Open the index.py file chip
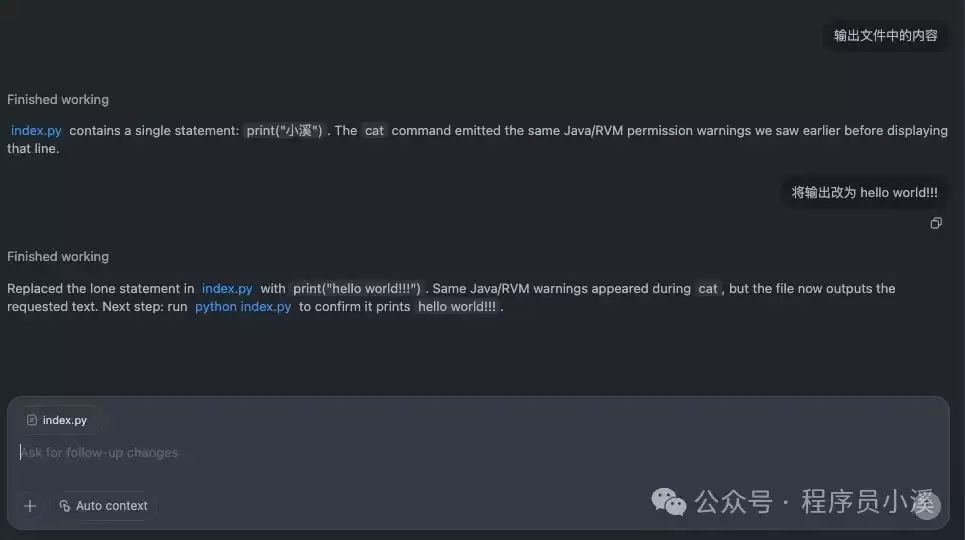Image resolution: width=965 pixels, height=540 pixels. [57, 420]
